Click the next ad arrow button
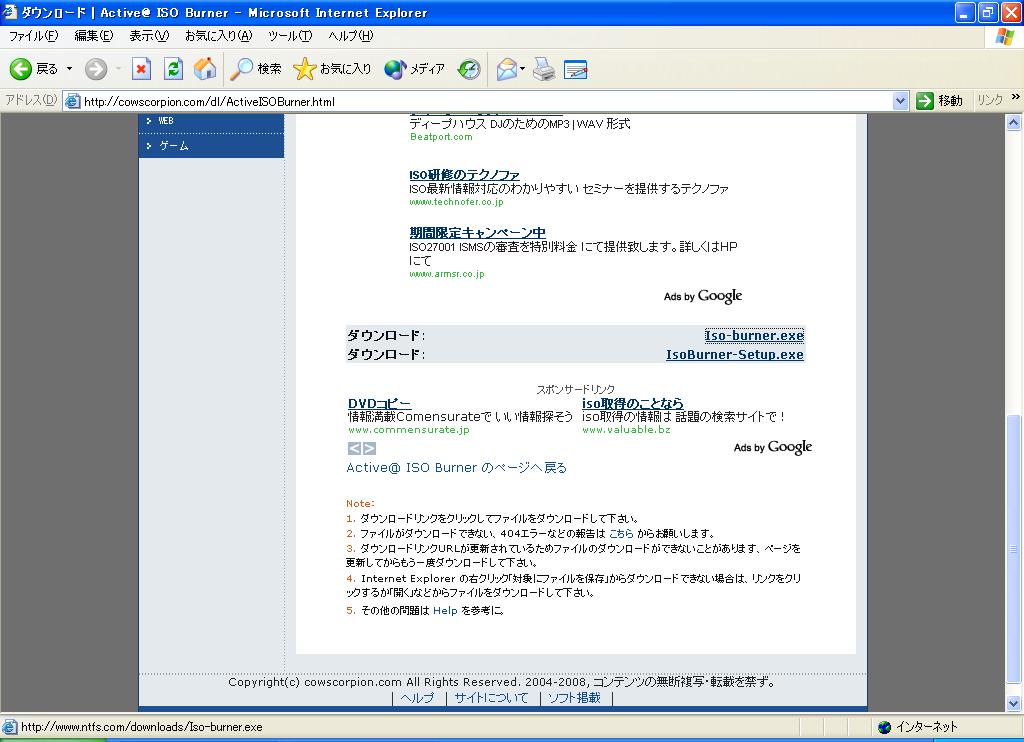Image resolution: width=1024 pixels, height=742 pixels. click(369, 448)
